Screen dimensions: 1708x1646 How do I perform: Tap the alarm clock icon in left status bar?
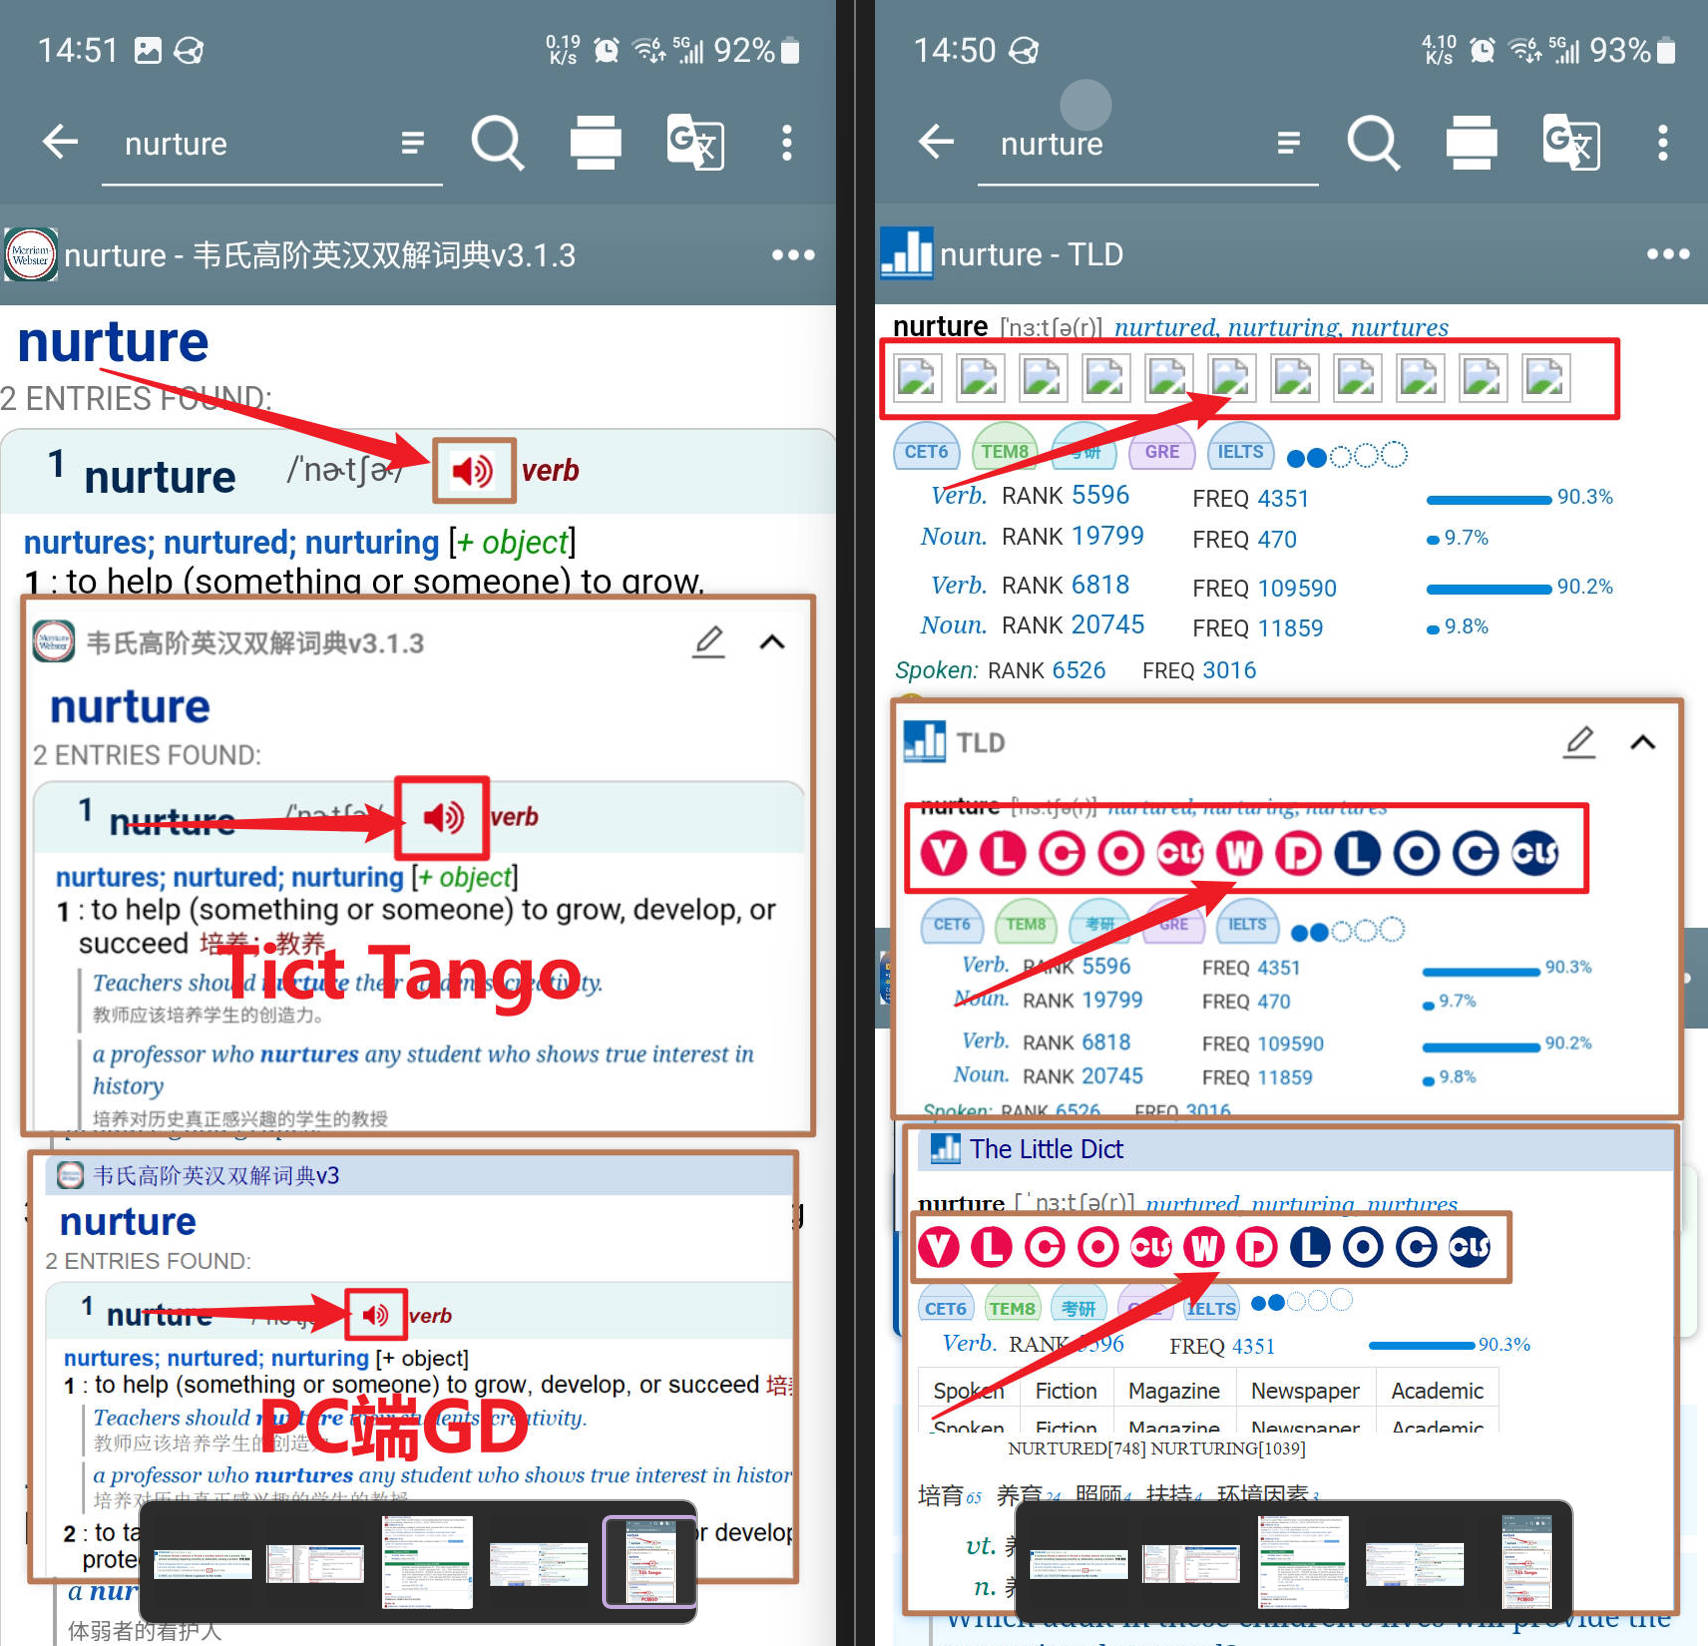(x=606, y=50)
